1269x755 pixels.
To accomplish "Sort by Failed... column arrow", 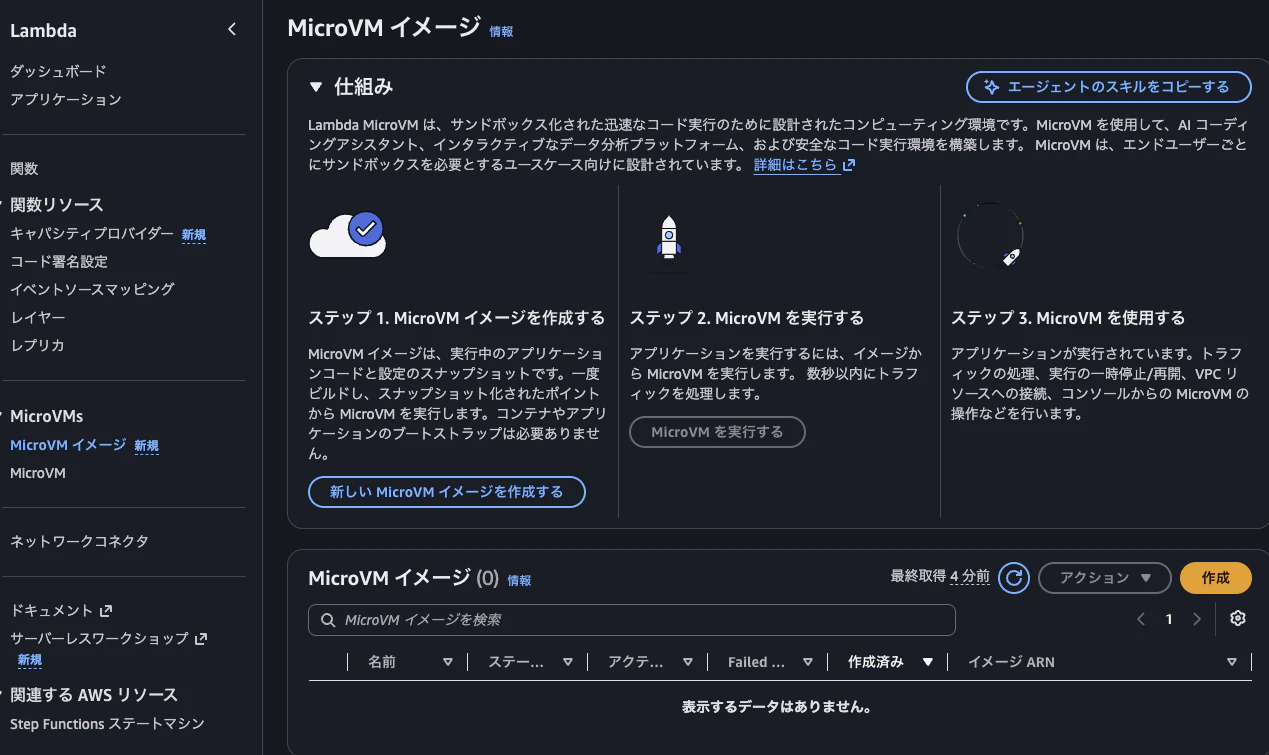I will (807, 662).
